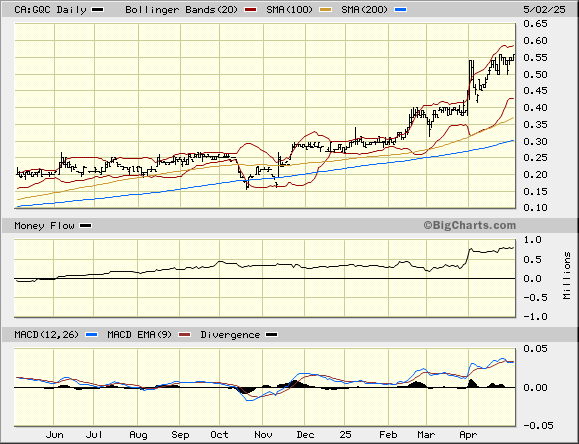Click the Oct month label on time axis
Screen dimensions: 579x444
click(x=219, y=435)
